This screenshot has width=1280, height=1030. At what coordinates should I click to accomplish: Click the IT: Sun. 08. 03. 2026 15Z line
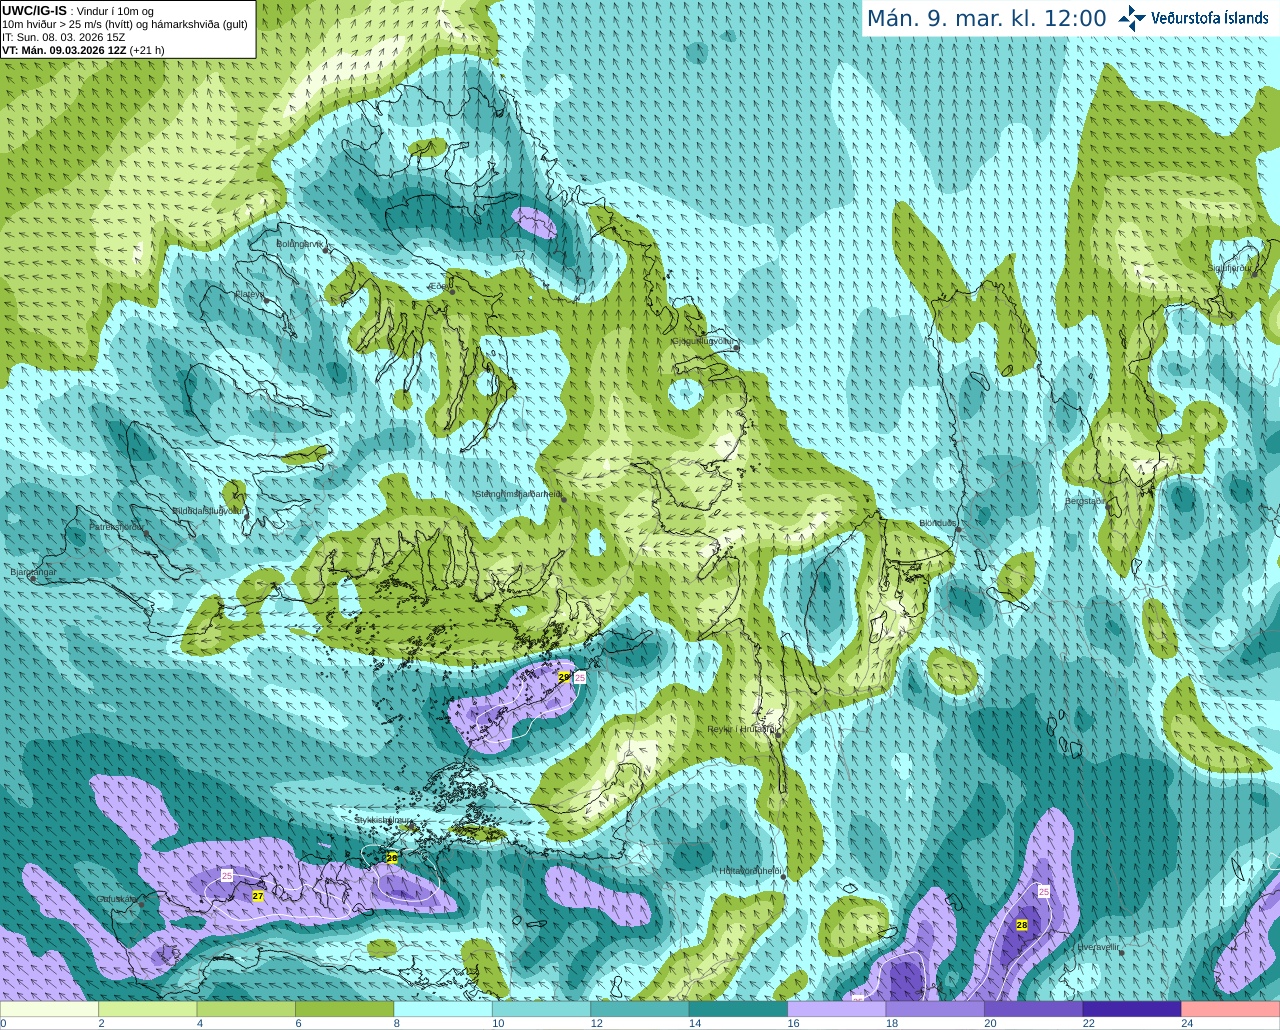coord(63,37)
